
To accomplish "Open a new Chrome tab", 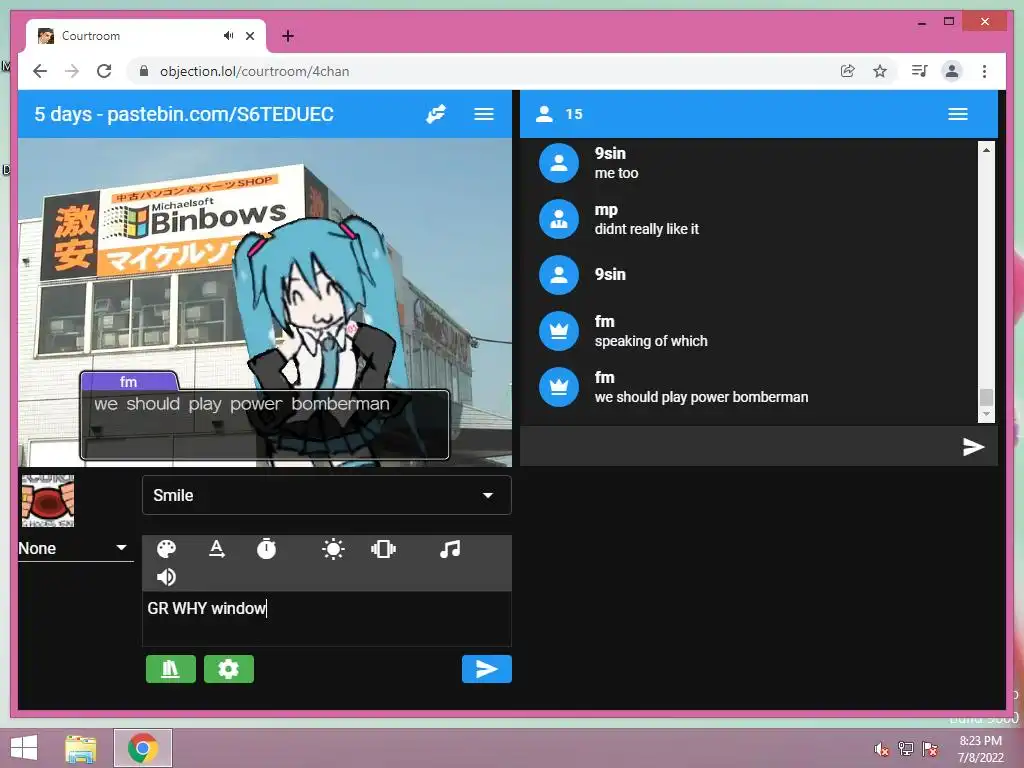I will (288, 36).
